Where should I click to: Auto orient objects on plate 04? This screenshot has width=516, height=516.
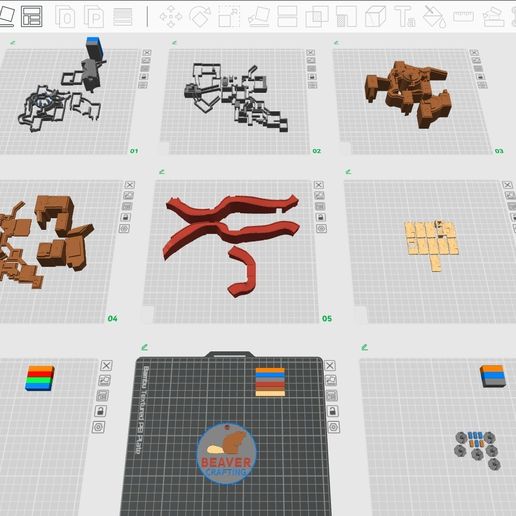pos(128,195)
